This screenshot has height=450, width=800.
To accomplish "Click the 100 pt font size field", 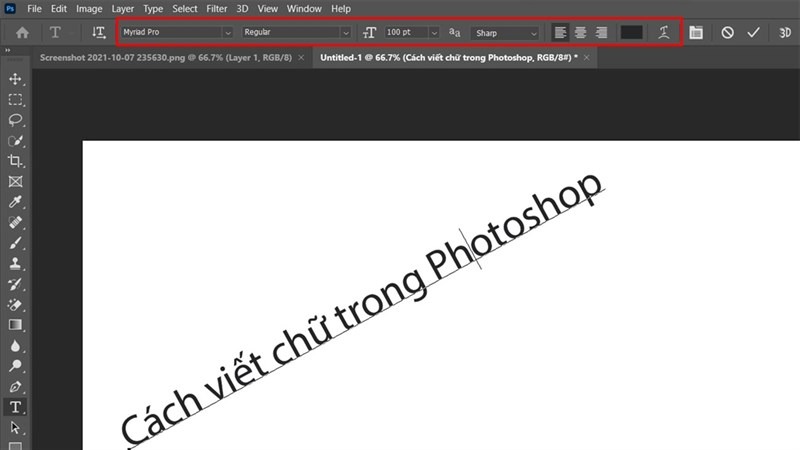I will 406,32.
